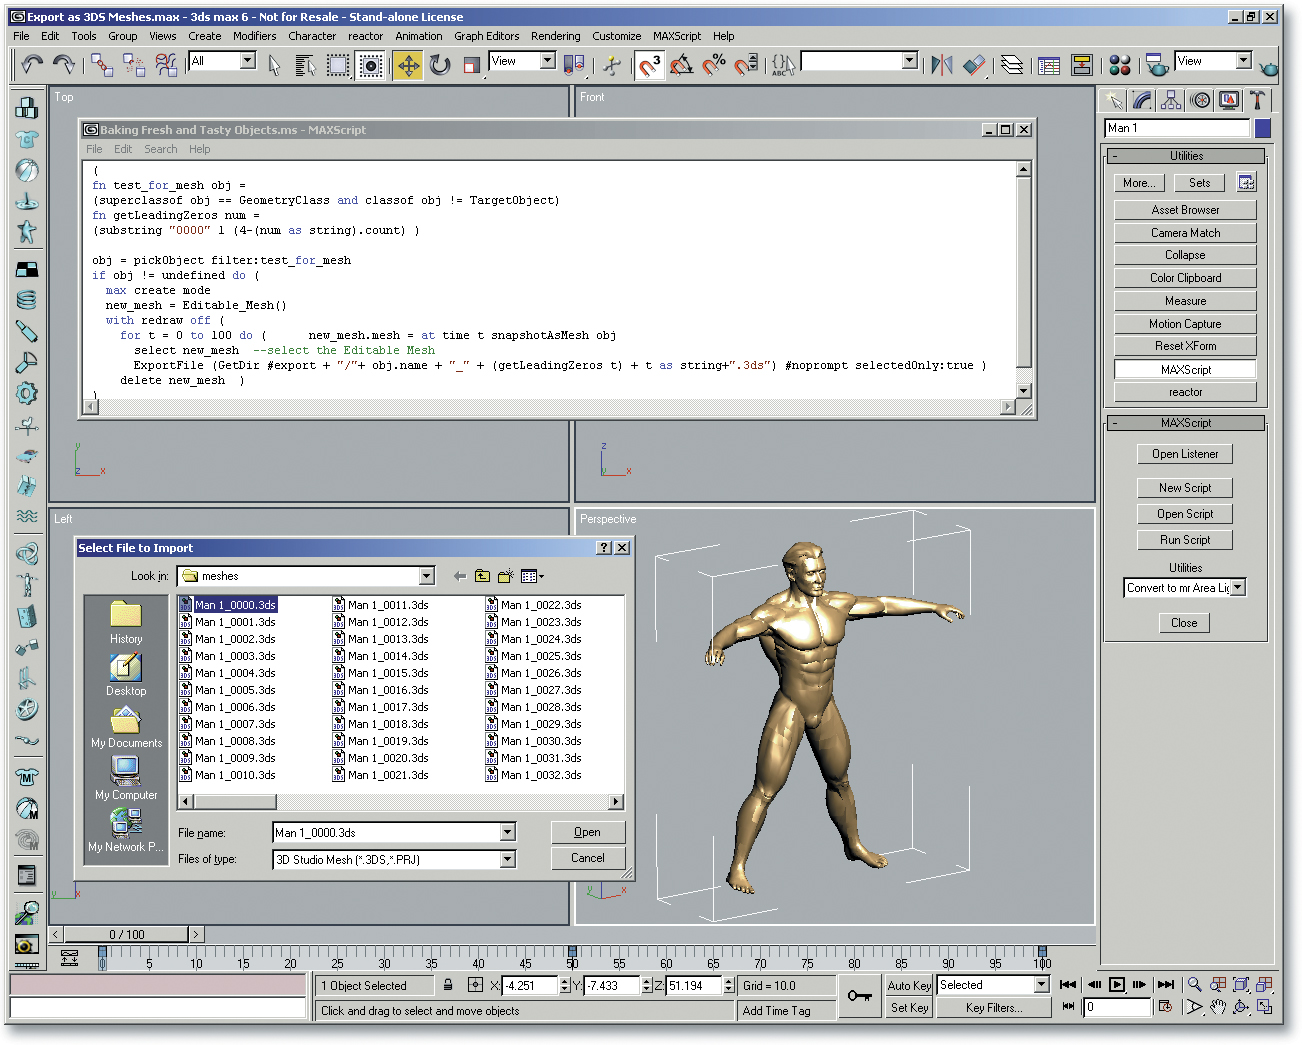Activate the Select and Rotate tool
The image size is (1302, 1045).
click(x=440, y=66)
